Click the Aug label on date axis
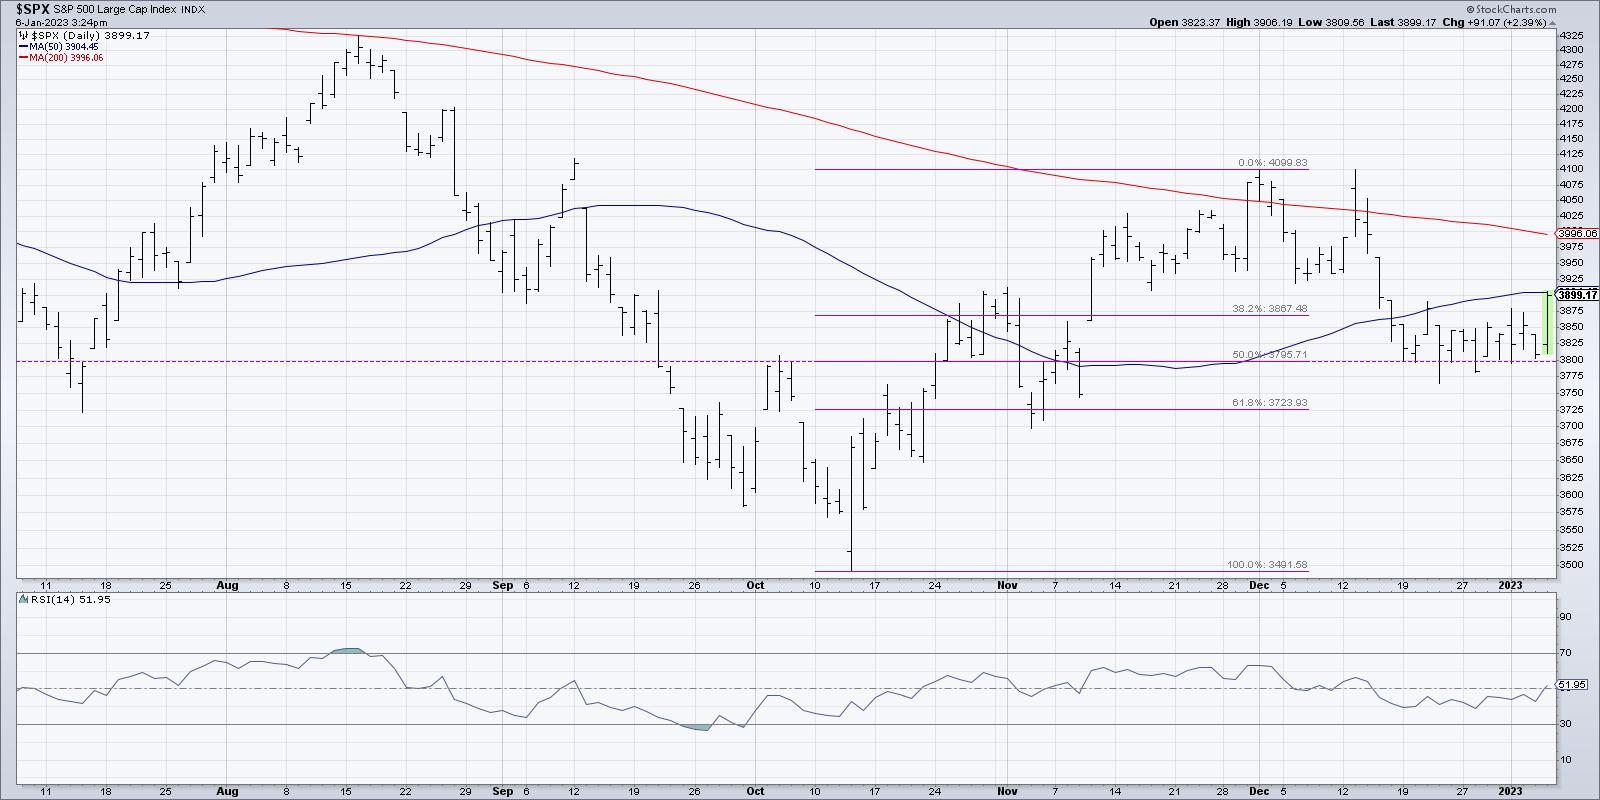 228,584
